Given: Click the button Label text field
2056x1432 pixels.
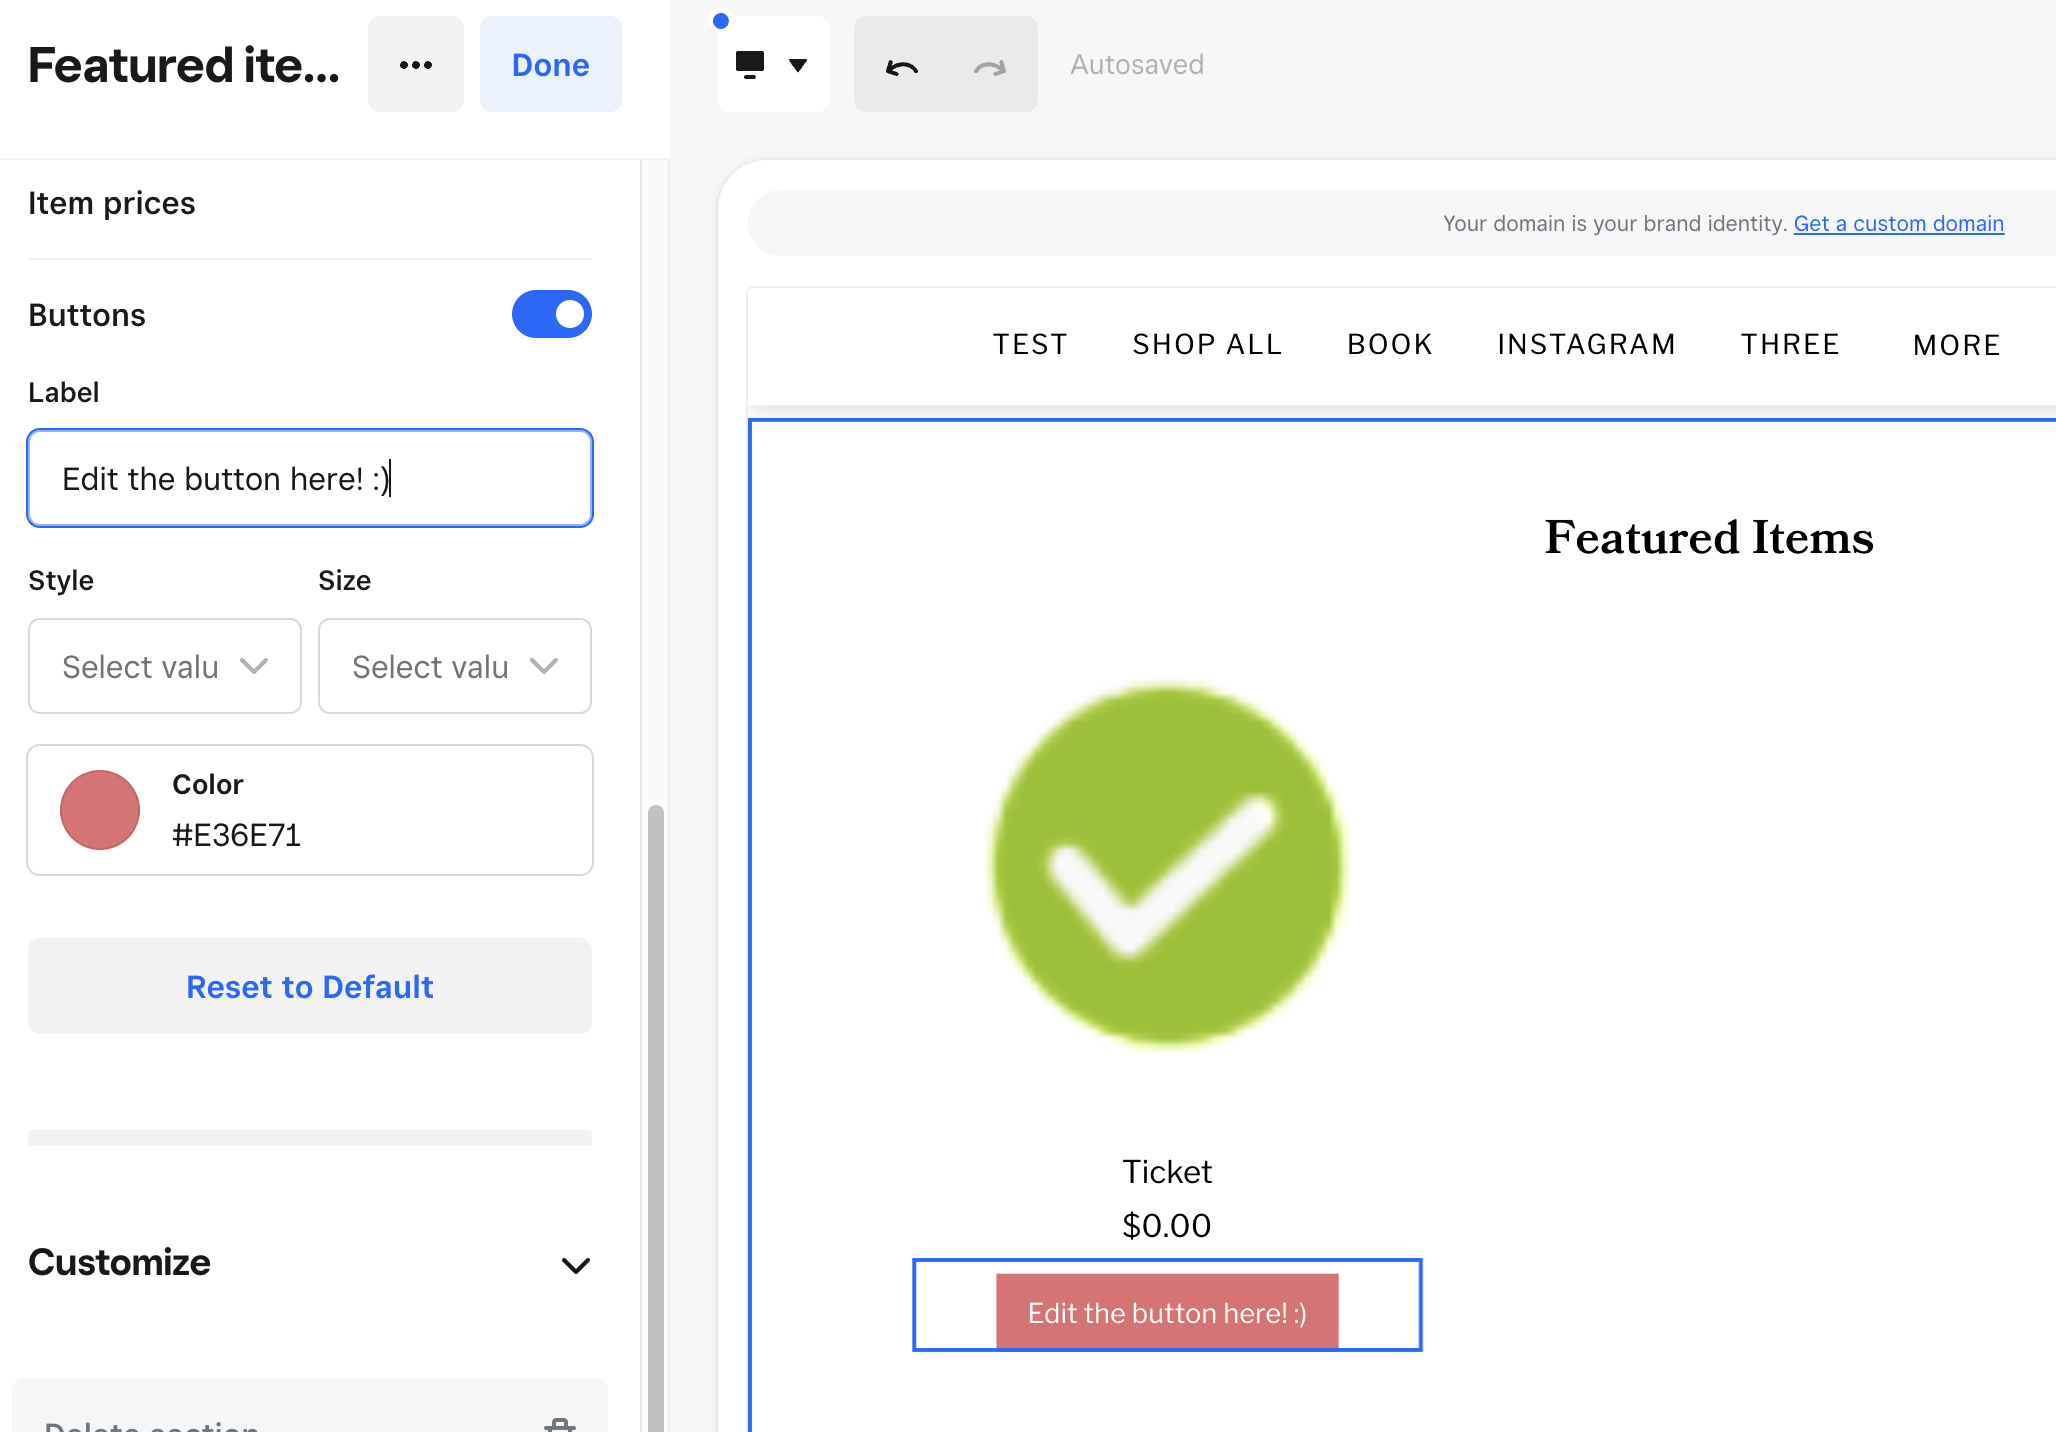Looking at the screenshot, I should 310,479.
